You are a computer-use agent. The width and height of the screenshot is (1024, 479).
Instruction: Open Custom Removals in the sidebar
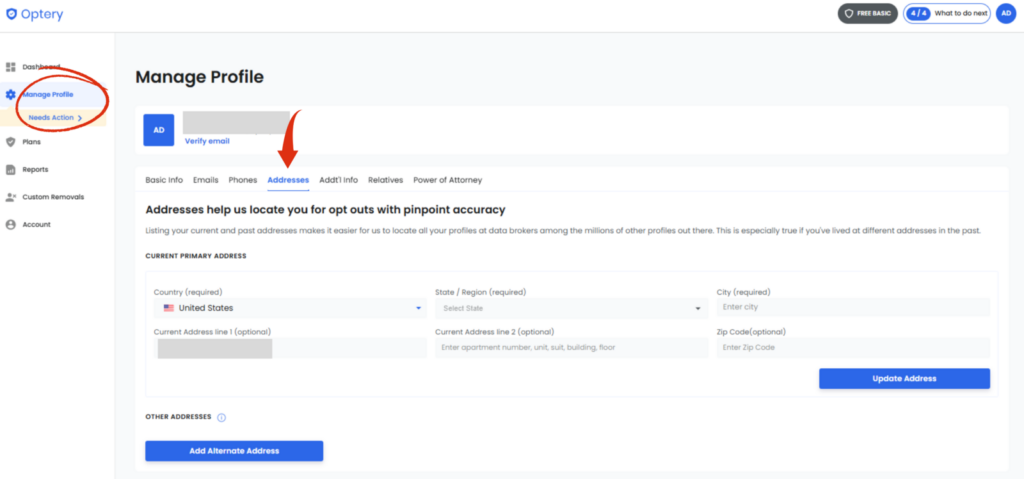click(x=53, y=197)
